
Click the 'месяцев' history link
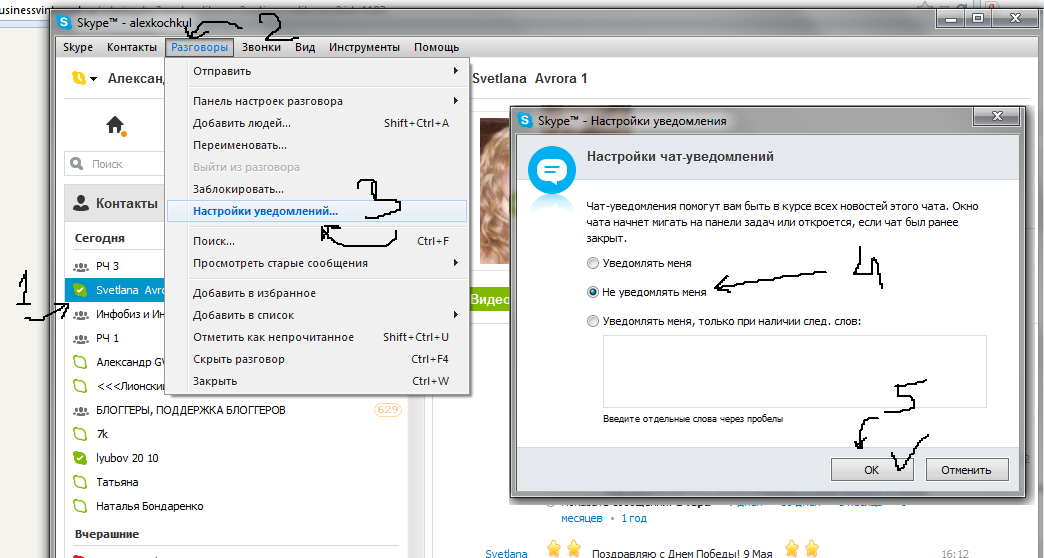point(581,518)
